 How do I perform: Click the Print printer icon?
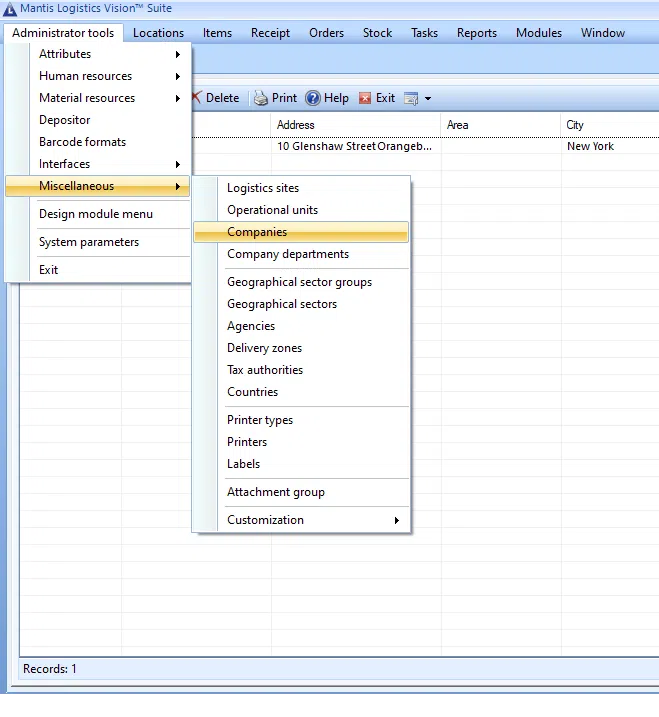point(260,98)
